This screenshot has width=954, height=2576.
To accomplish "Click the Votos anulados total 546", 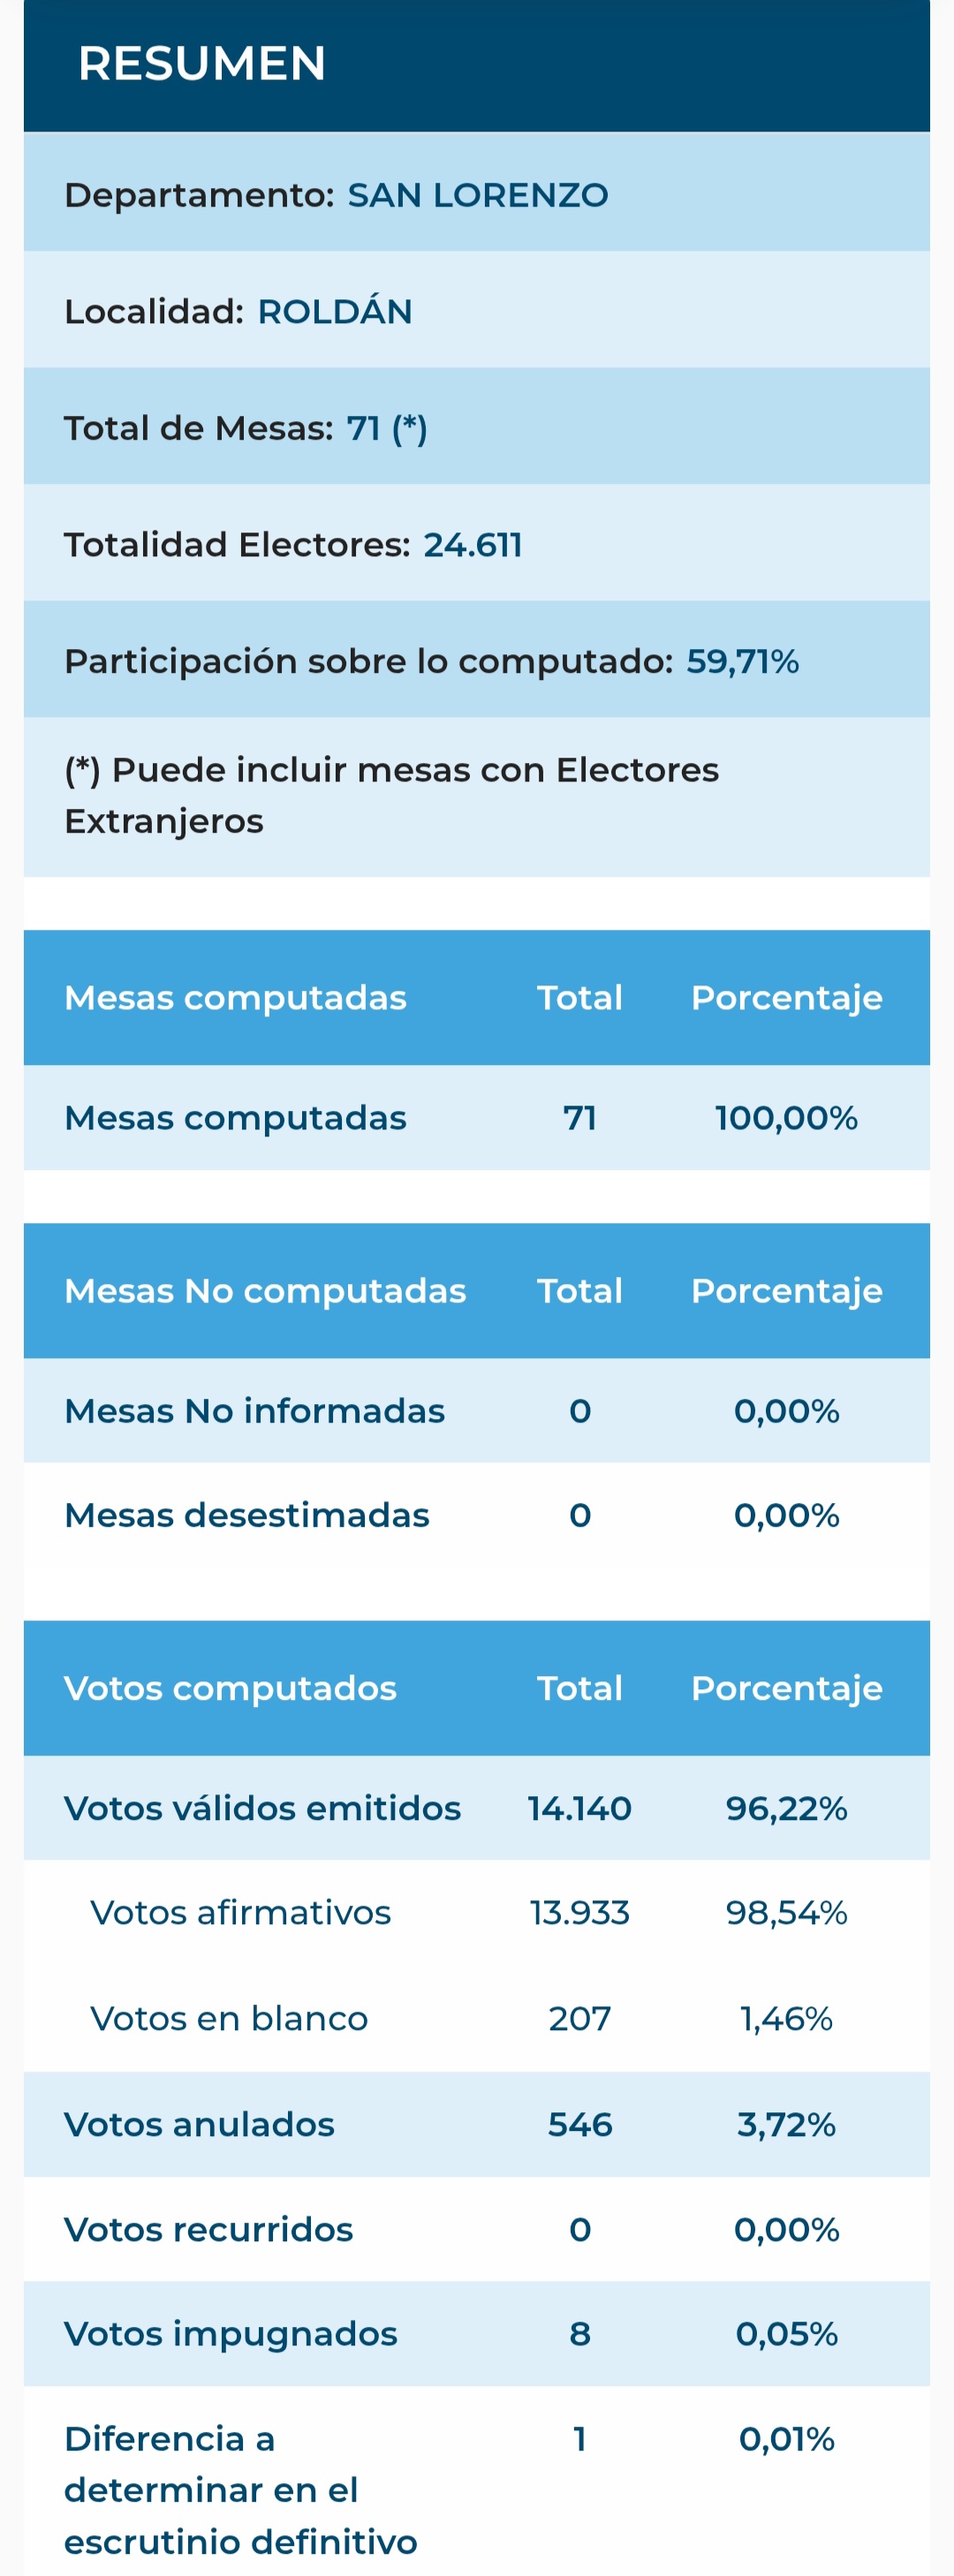I will [579, 2123].
